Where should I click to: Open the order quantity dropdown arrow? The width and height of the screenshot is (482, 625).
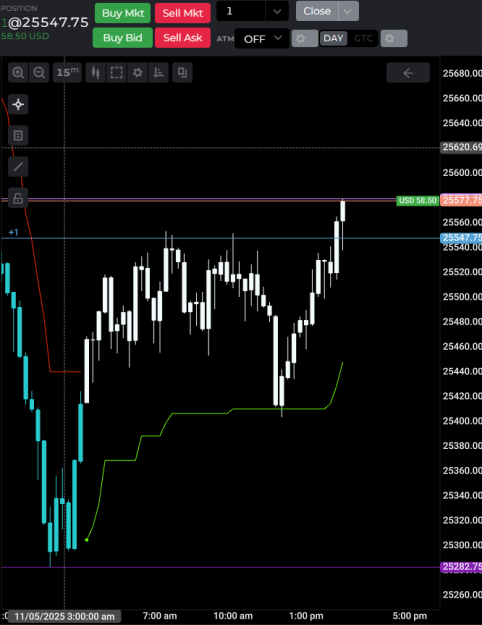point(277,11)
